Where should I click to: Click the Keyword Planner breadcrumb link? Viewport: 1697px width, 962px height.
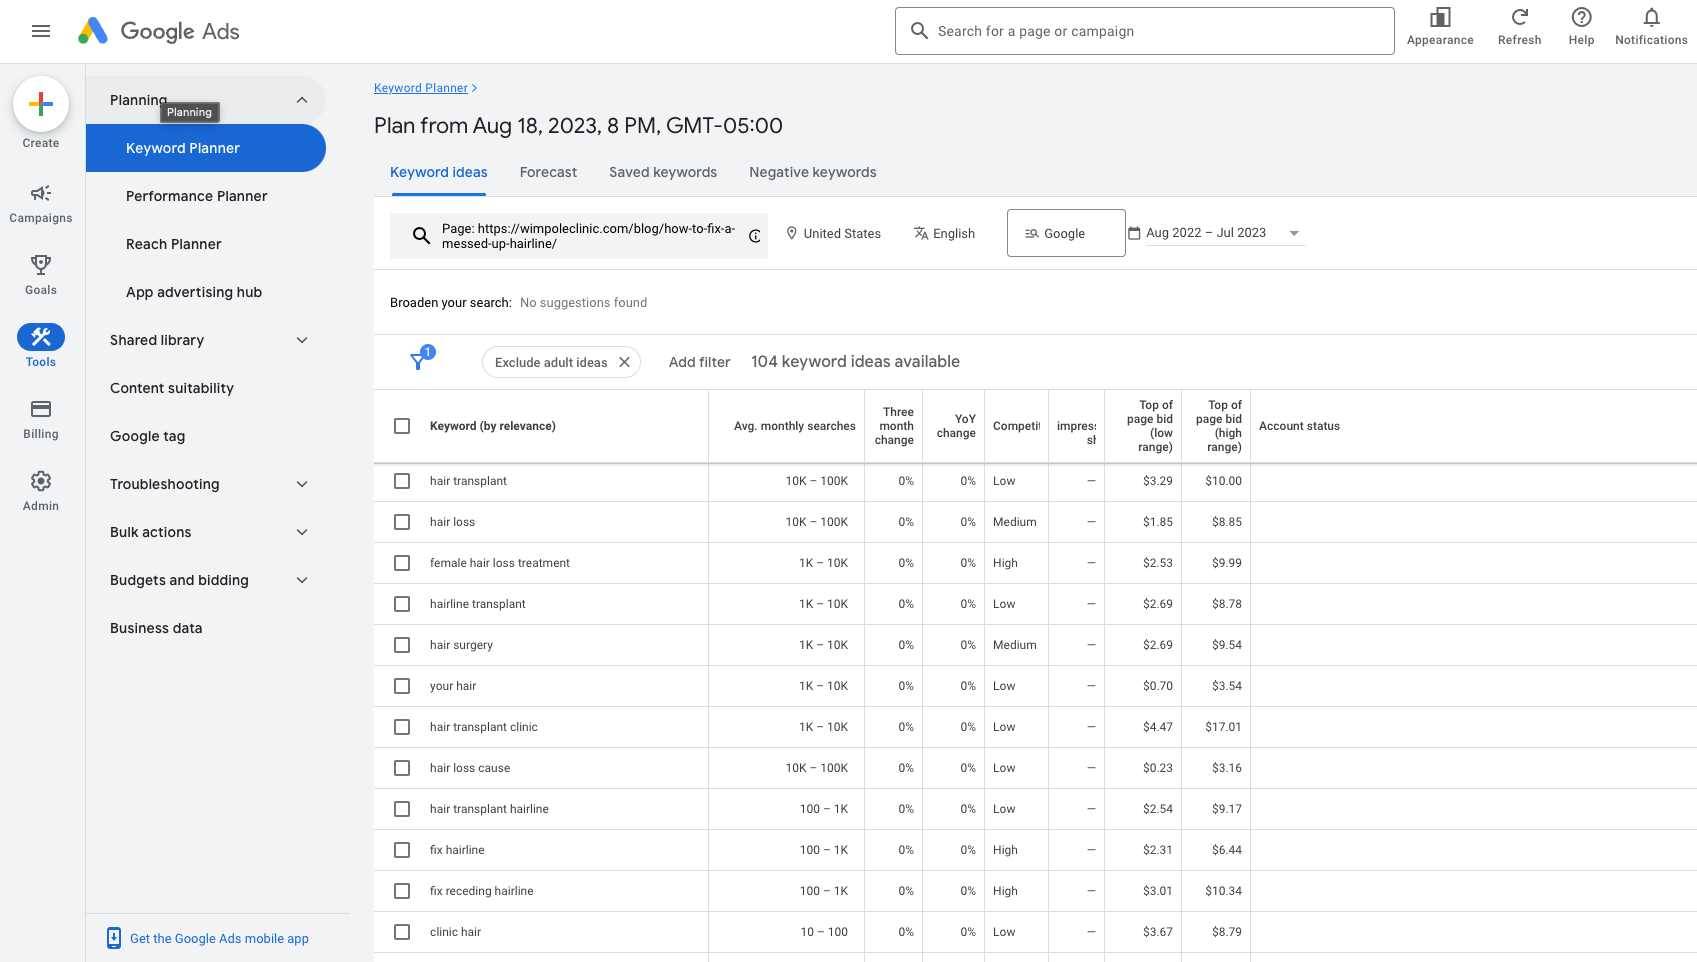coord(421,88)
